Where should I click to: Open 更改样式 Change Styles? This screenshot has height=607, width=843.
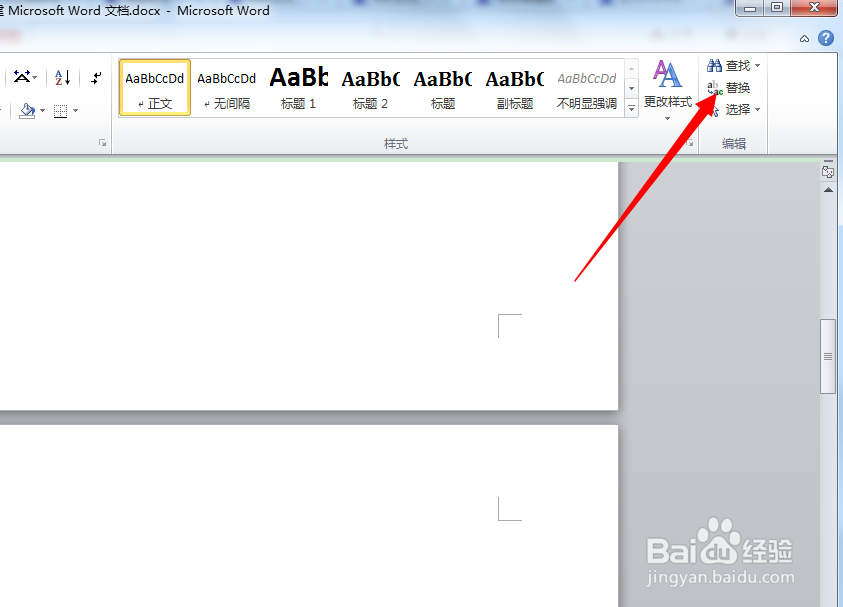(667, 90)
